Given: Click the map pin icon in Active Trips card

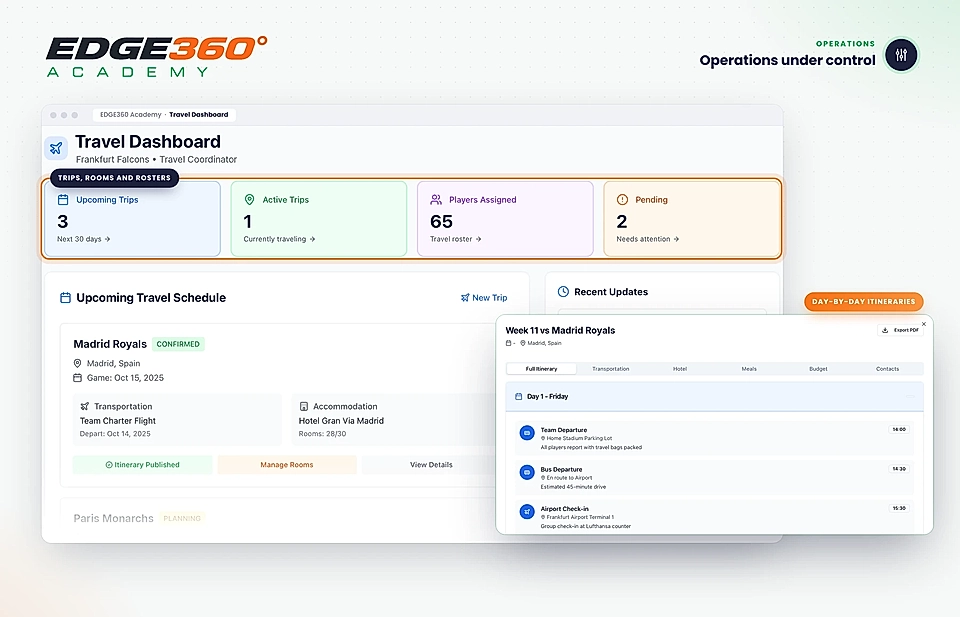Looking at the screenshot, I should pos(249,200).
